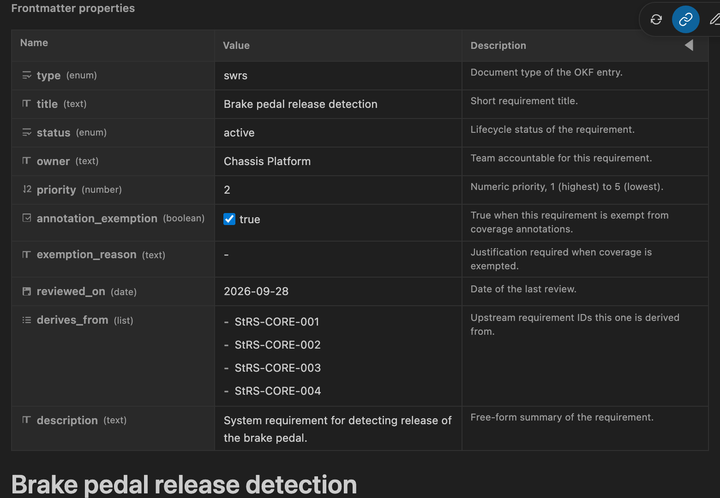Click the 'reviewed_on' property name
Viewport: 720px width, 498px height.
click(71, 291)
